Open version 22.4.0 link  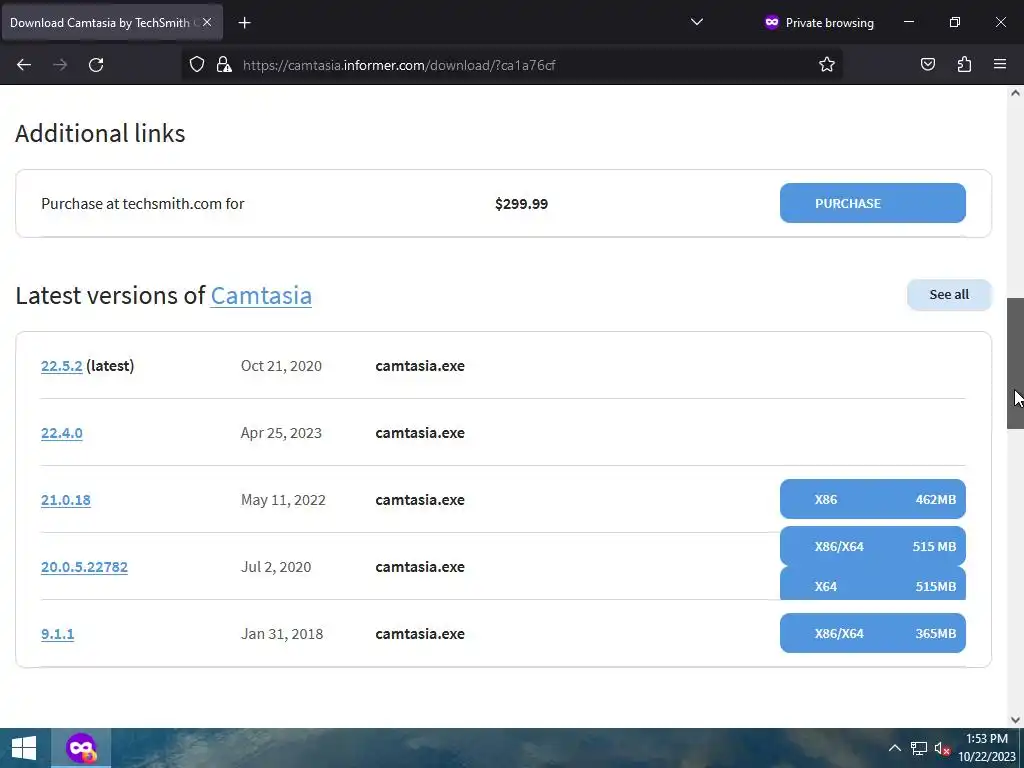[61, 433]
